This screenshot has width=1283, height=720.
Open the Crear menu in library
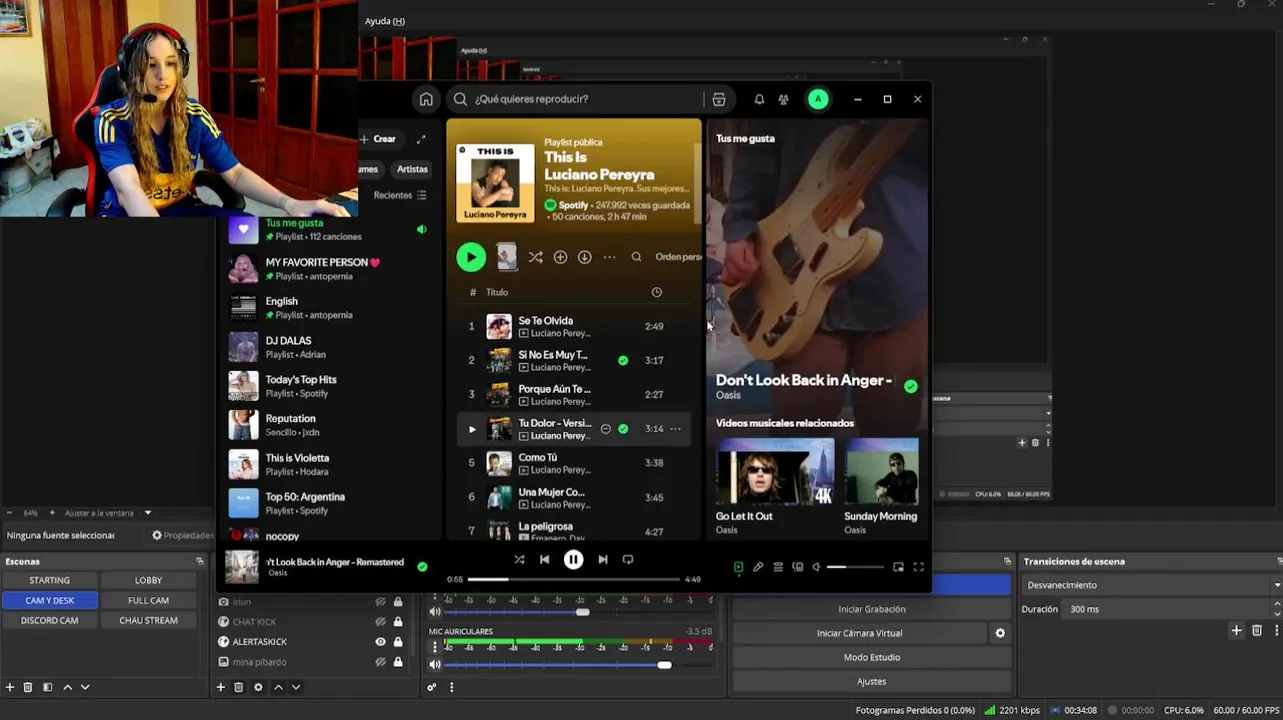coord(378,139)
